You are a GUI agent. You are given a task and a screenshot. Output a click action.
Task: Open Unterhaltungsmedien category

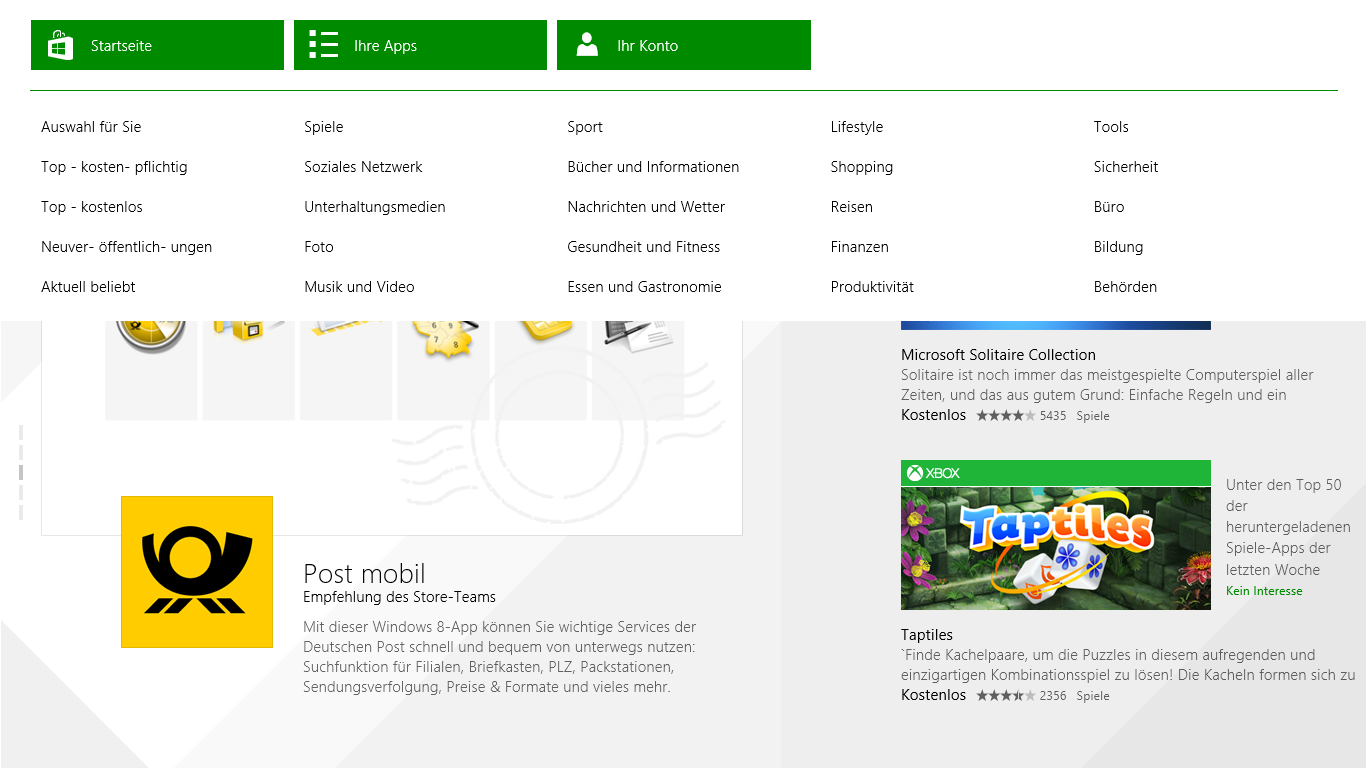pyautogui.click(x=375, y=207)
